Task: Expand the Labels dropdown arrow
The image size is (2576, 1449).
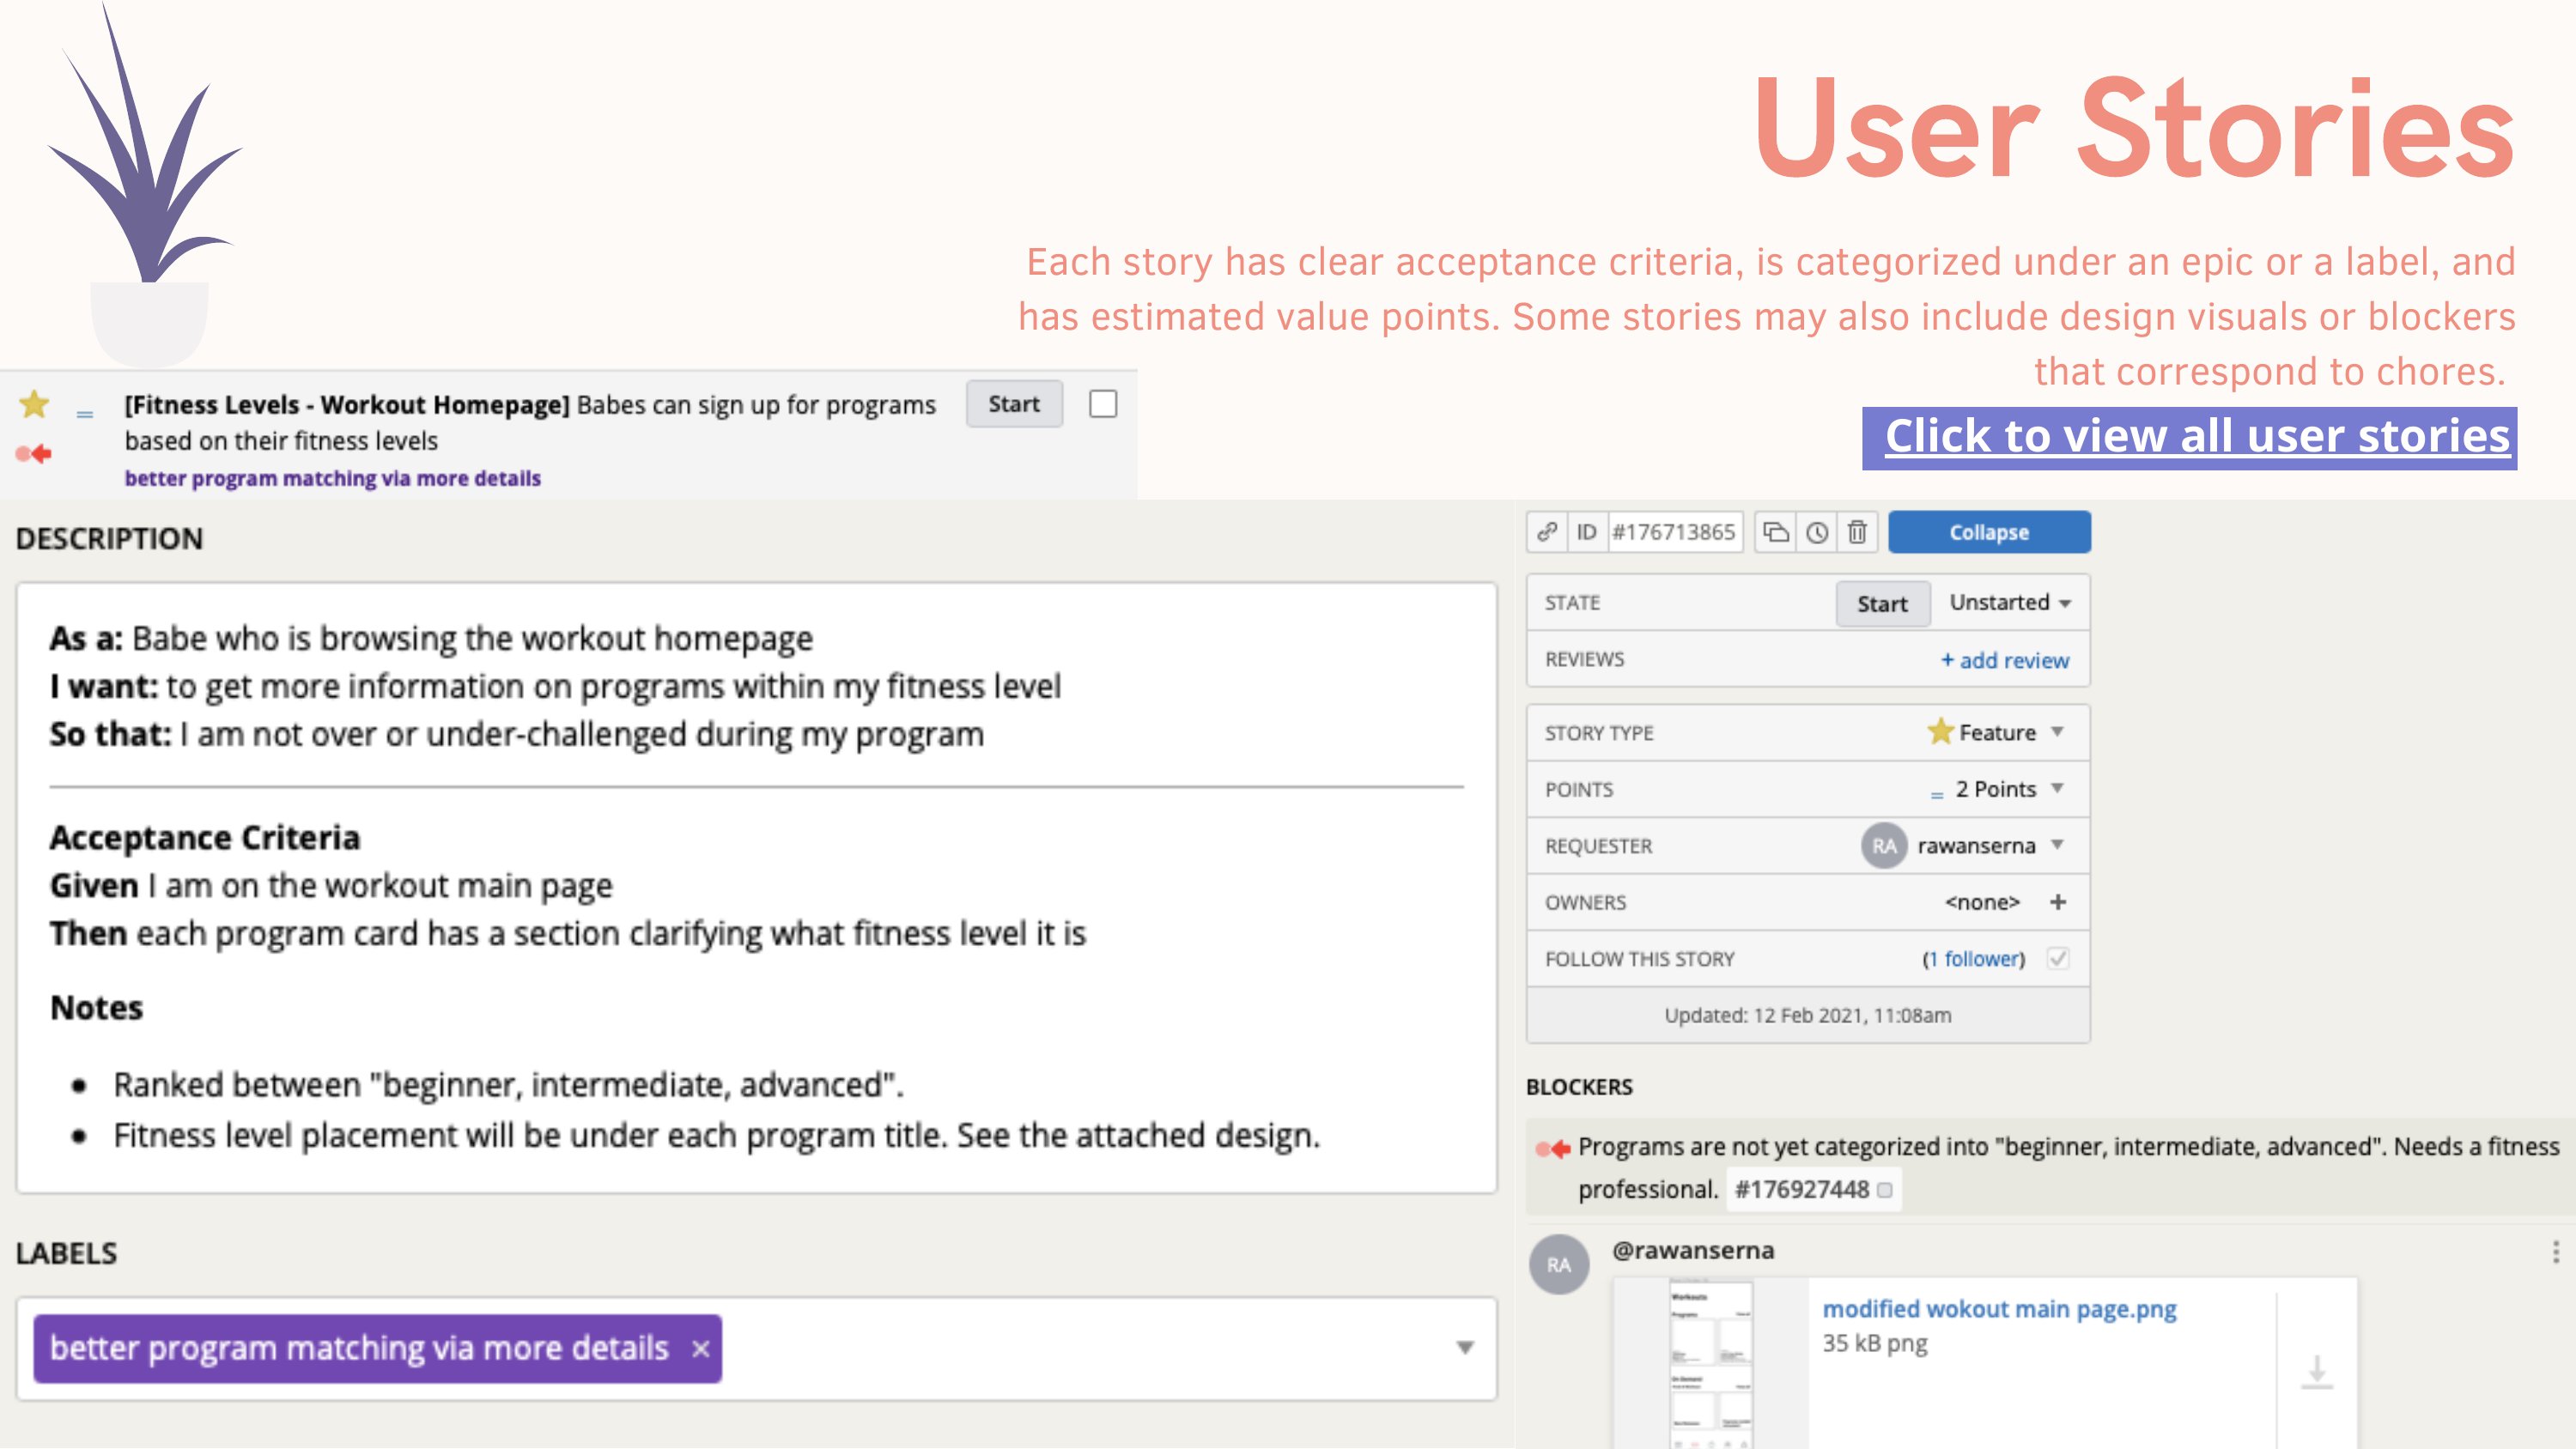Action: click(1465, 1348)
